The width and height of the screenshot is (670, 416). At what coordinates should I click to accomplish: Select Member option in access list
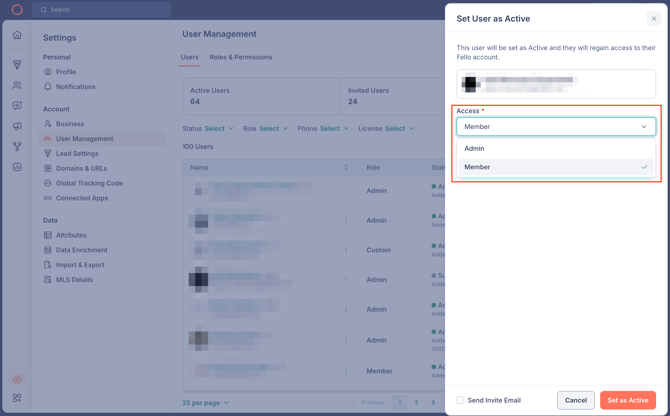tap(477, 167)
